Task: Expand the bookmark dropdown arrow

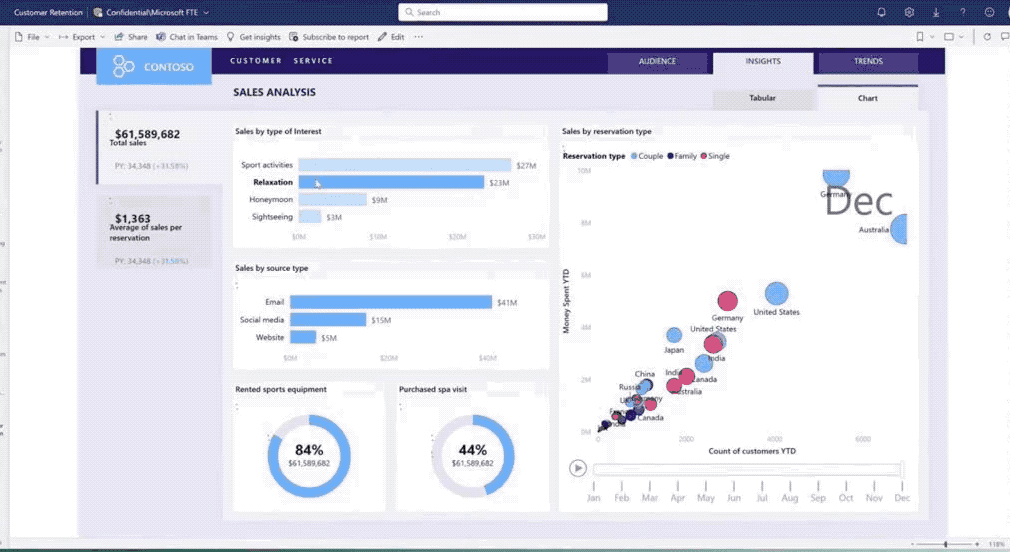Action: click(x=932, y=37)
